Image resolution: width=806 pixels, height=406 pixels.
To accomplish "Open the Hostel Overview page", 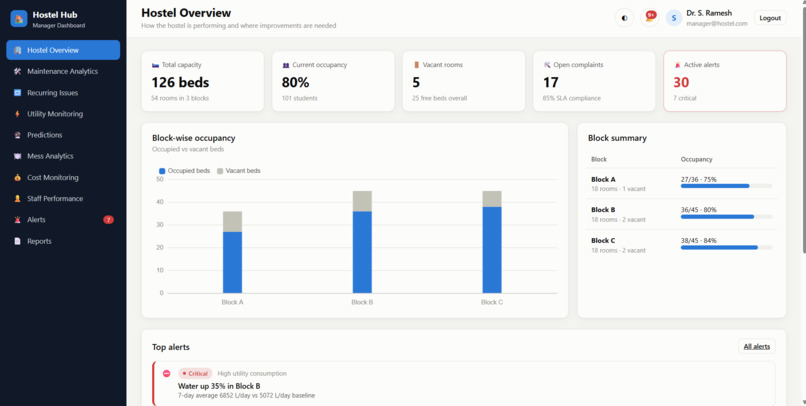I will (x=63, y=50).
